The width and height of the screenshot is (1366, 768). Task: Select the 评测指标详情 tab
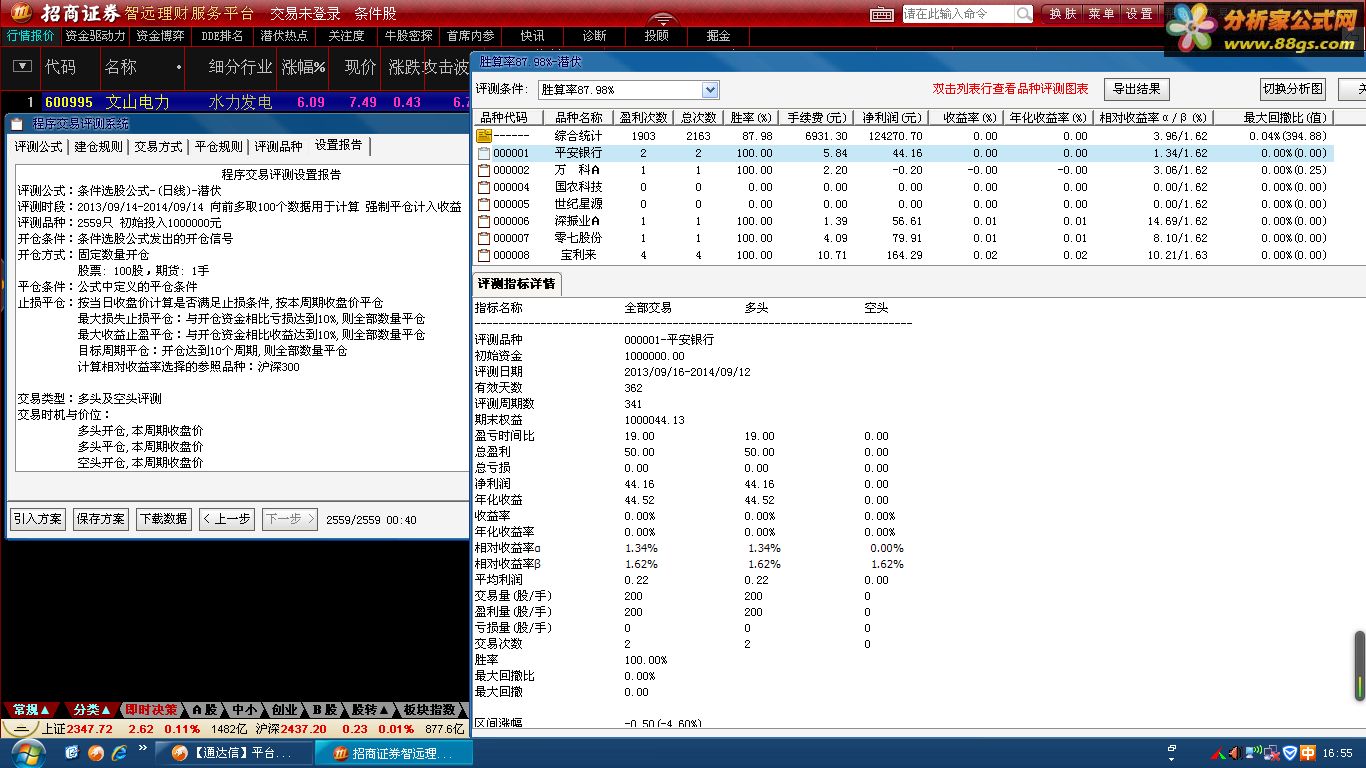(x=516, y=284)
